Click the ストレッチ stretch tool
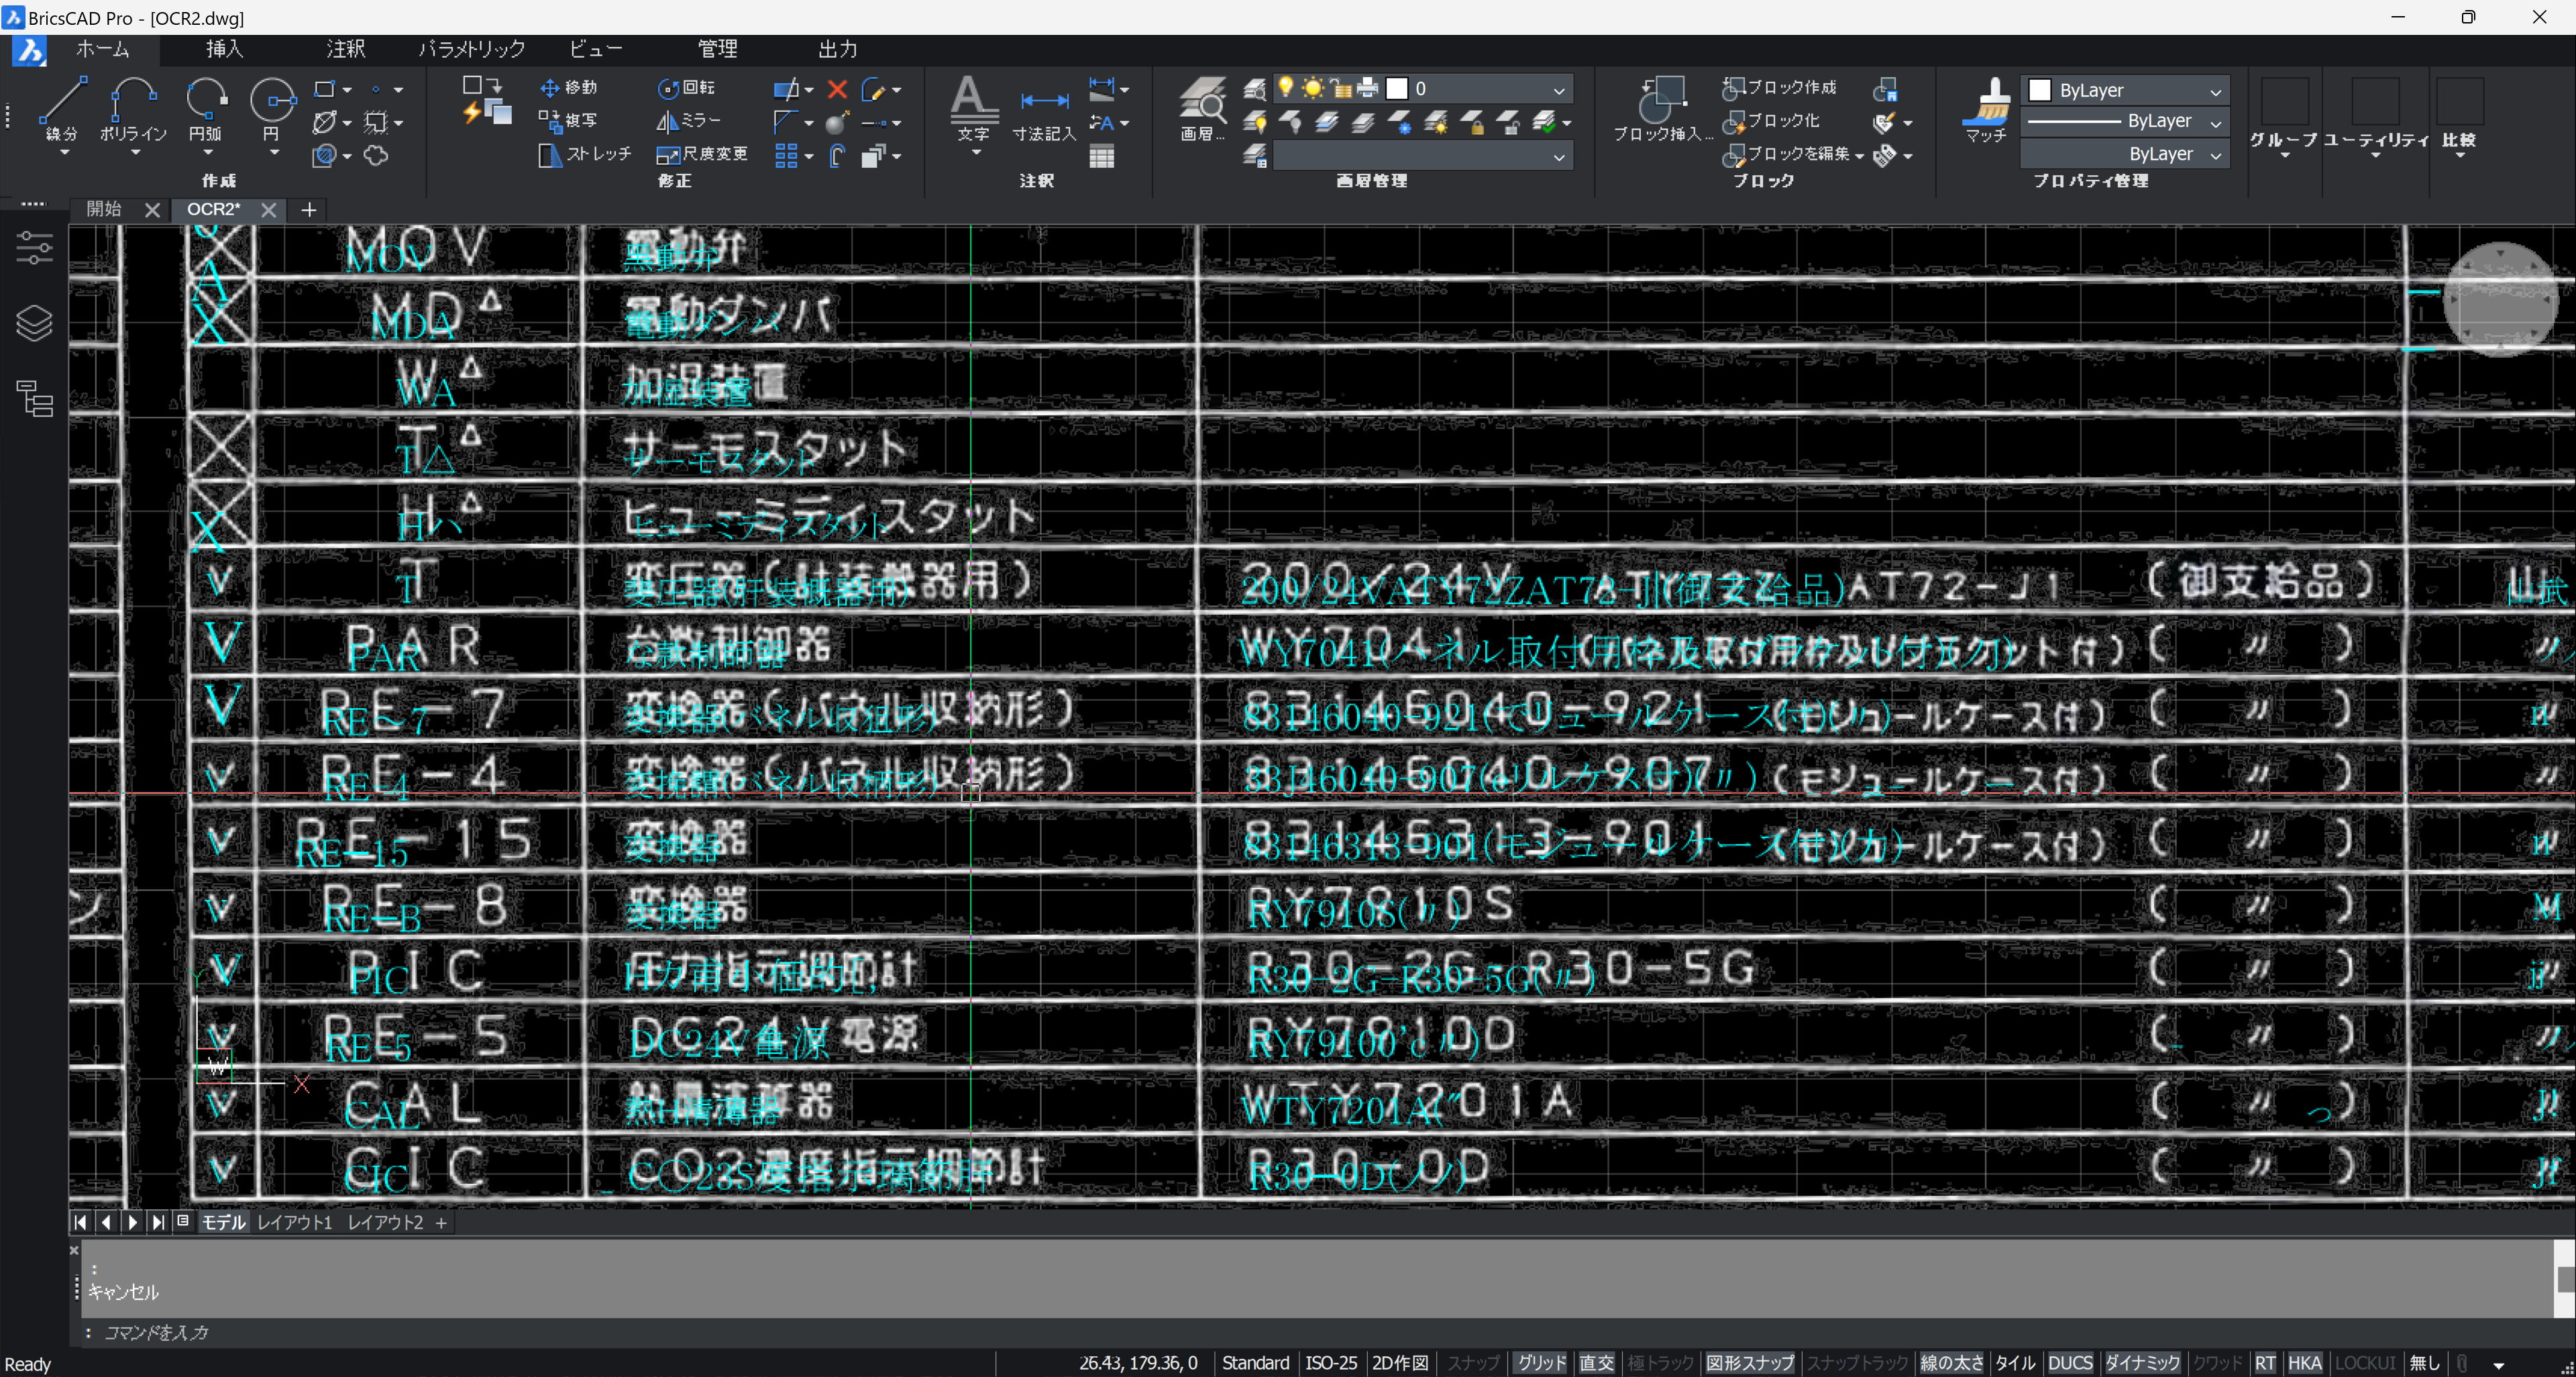Image resolution: width=2576 pixels, height=1377 pixels. (585, 154)
